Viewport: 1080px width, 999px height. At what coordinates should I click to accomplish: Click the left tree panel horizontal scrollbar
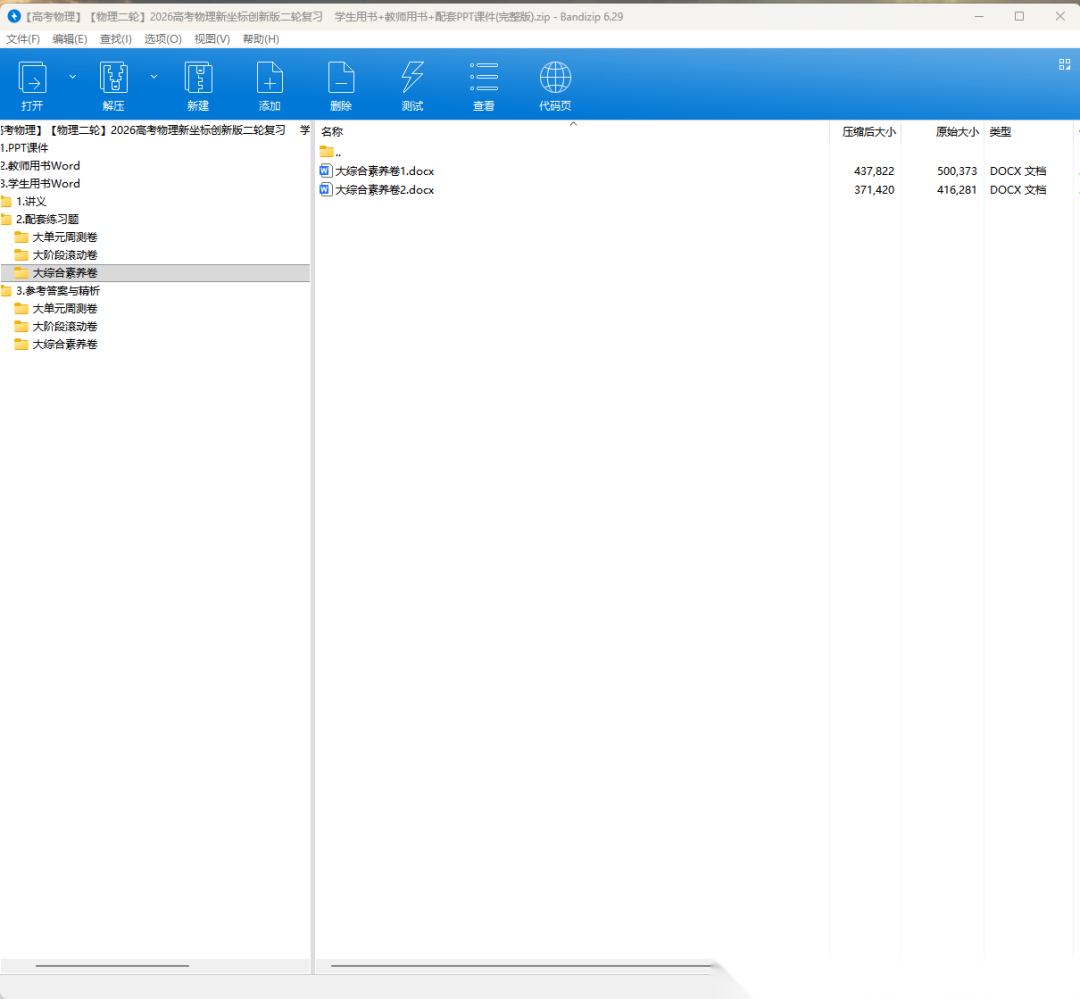pos(112,966)
